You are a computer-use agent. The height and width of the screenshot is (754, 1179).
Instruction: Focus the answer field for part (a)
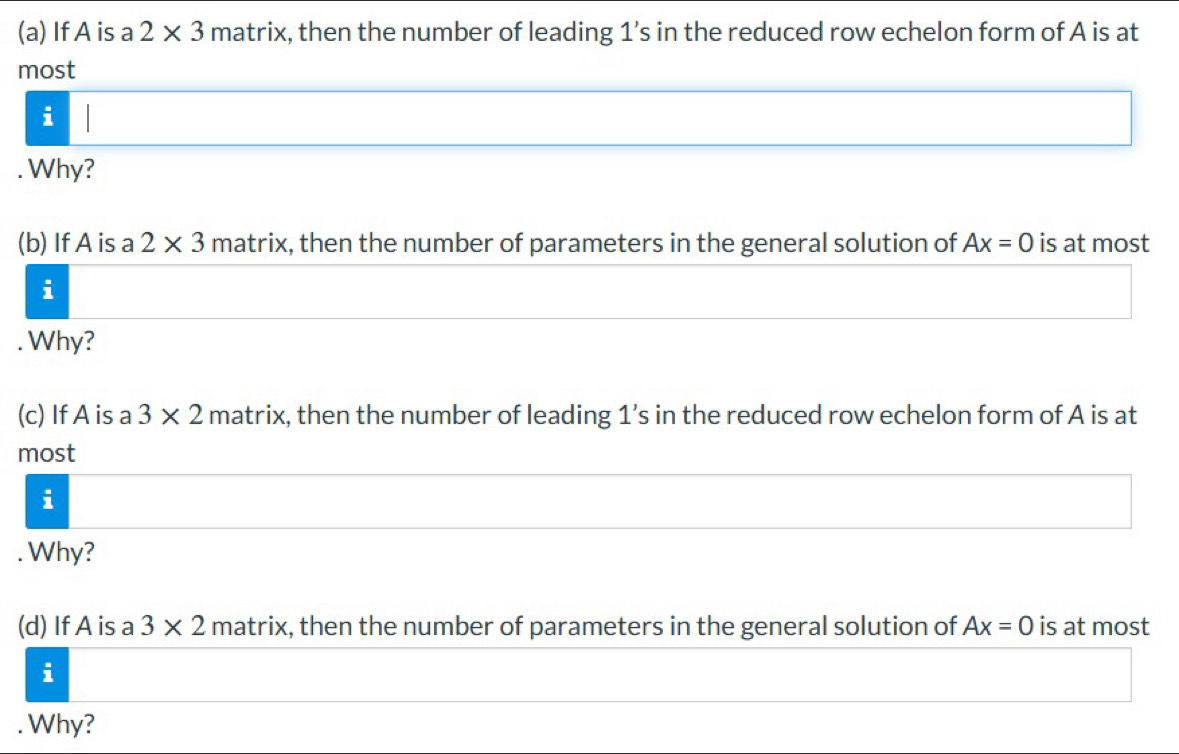600,119
